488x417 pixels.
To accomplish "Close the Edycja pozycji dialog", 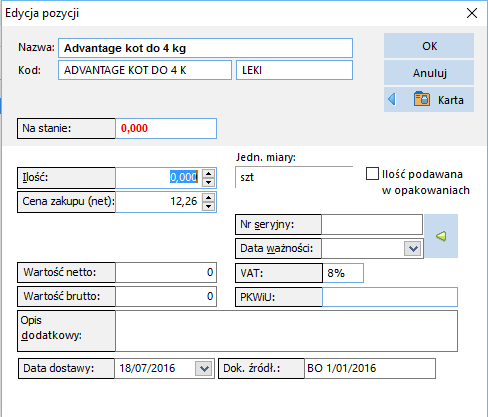I will pos(472,13).
